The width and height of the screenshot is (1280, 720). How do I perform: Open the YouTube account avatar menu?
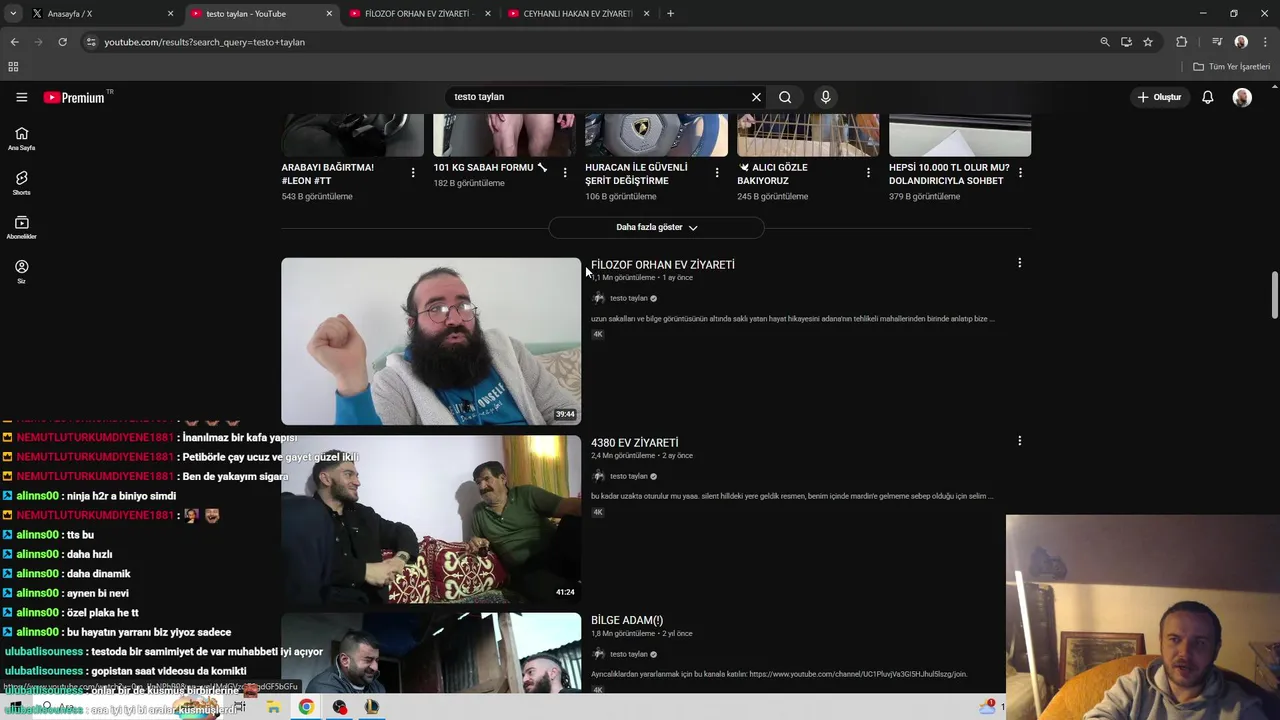1242,97
